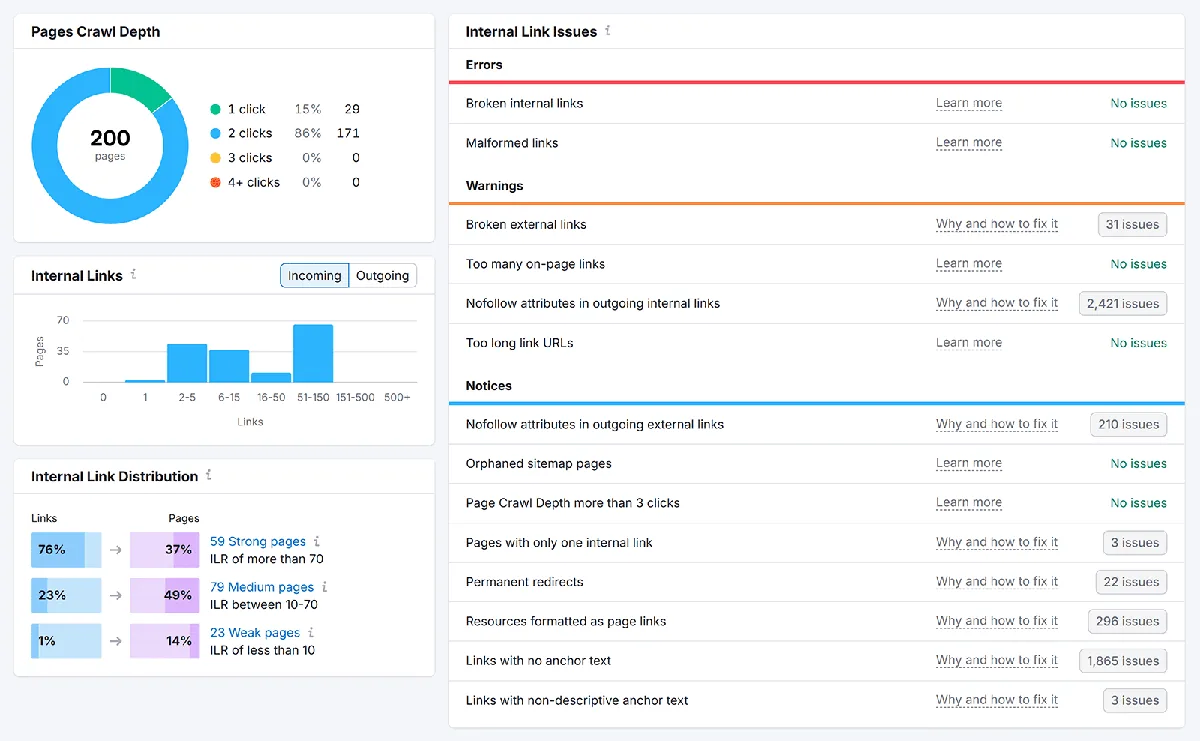Viewport: 1200px width, 741px height.
Task: Open 79 Medium pages link
Action: click(262, 588)
